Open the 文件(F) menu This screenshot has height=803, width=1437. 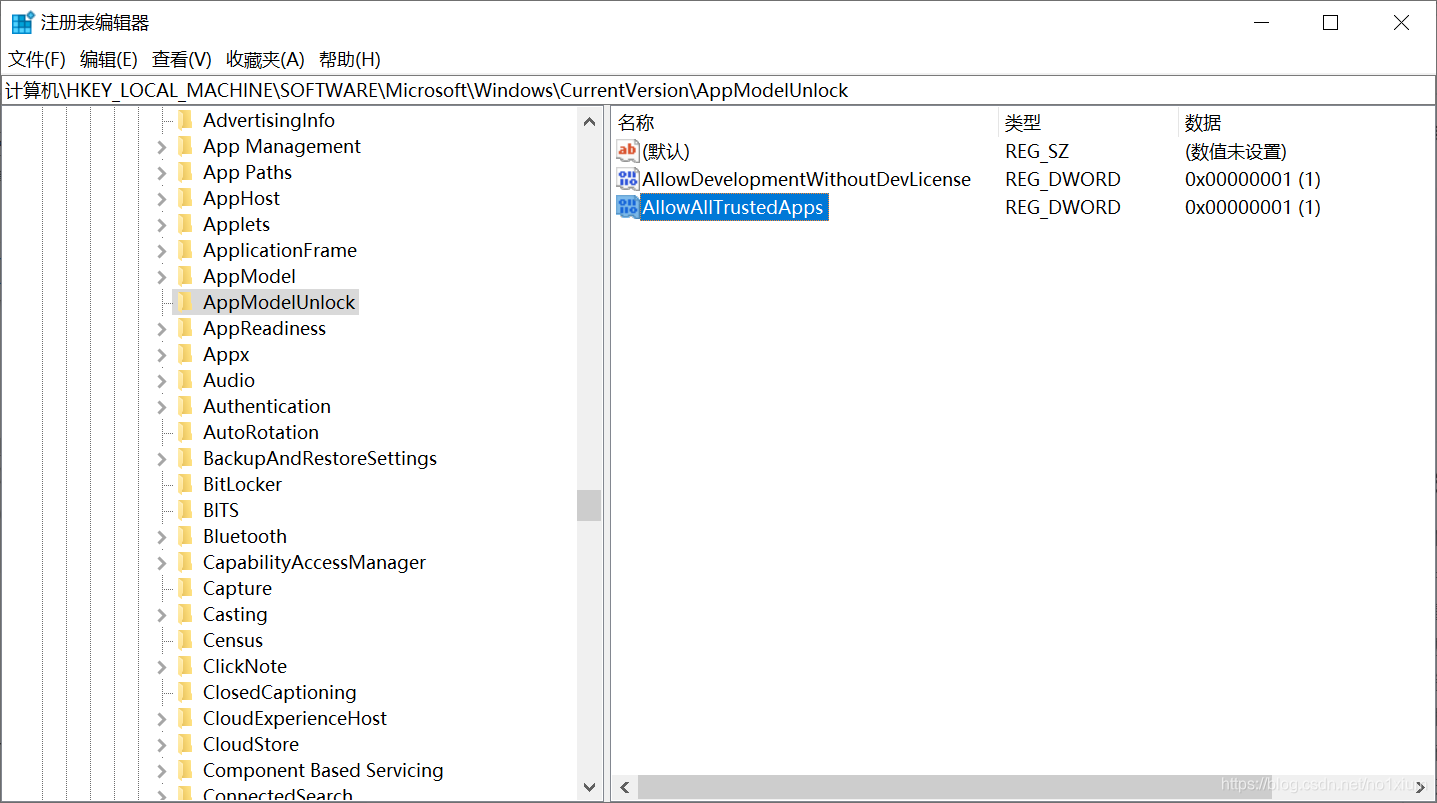pyautogui.click(x=37, y=59)
